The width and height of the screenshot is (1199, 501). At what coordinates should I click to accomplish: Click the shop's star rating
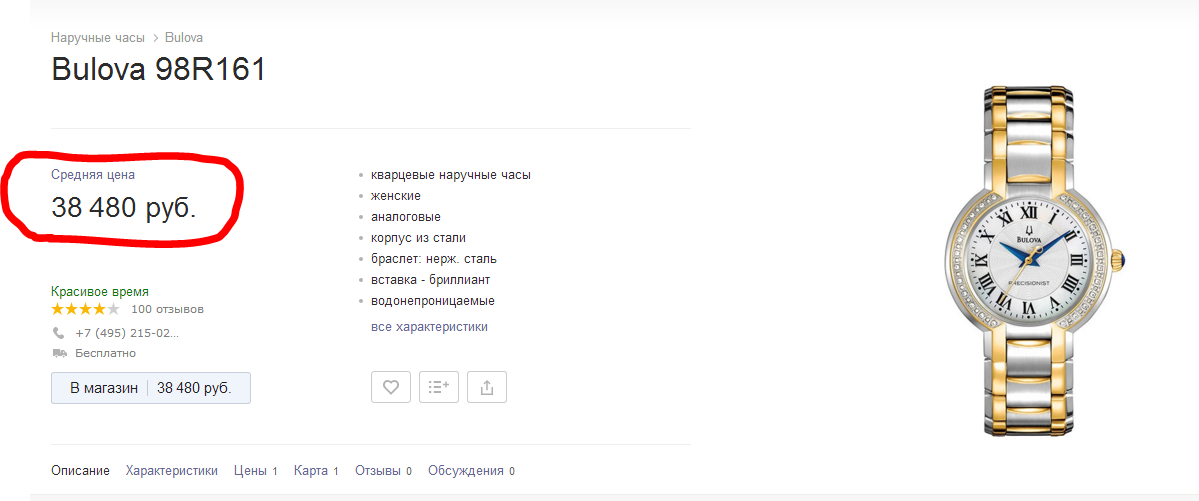(85, 310)
